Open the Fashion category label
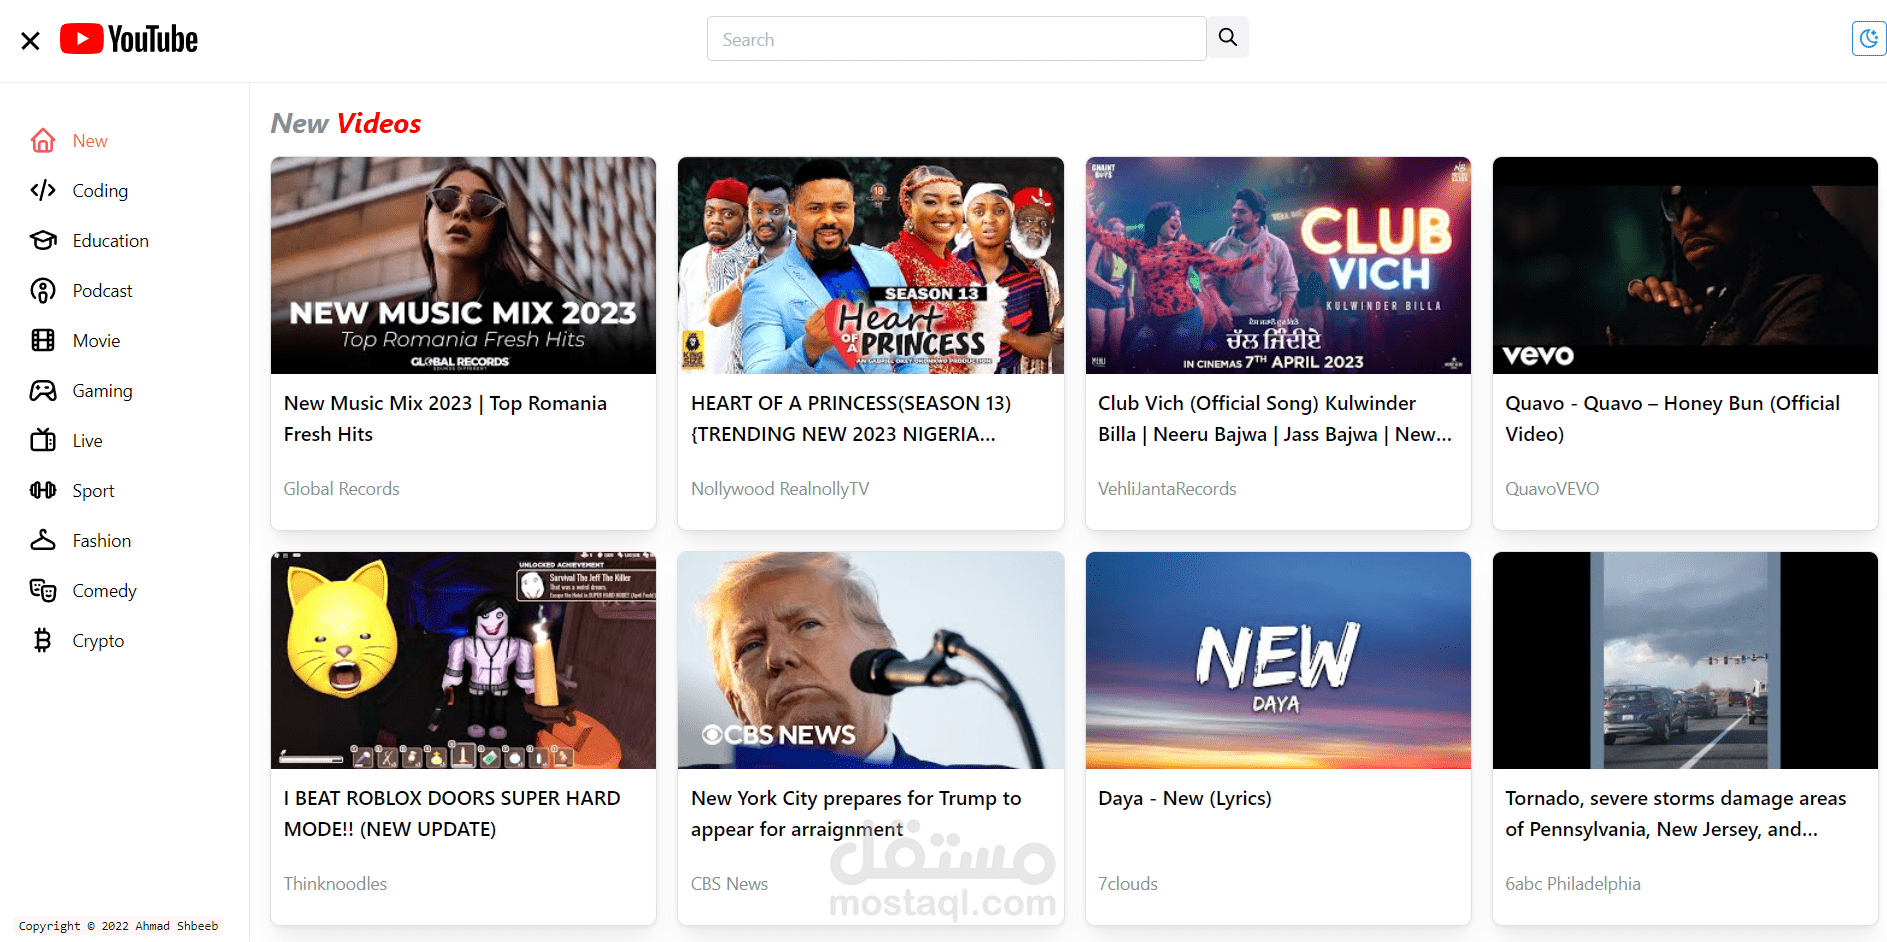 tap(101, 541)
